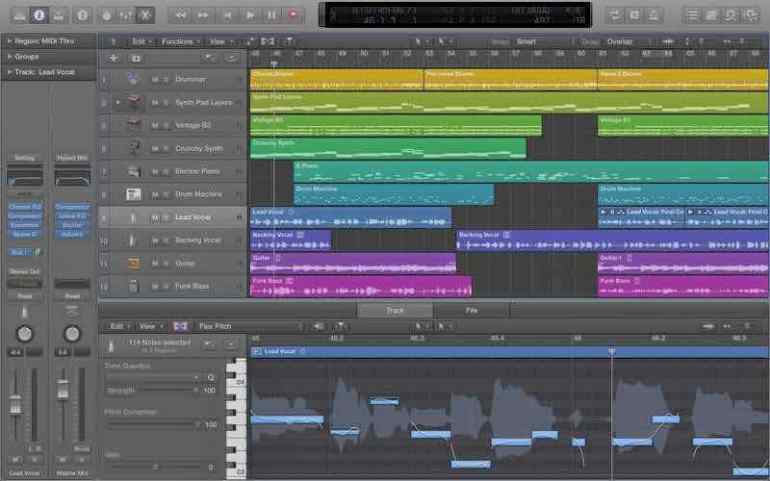Image resolution: width=770 pixels, height=481 pixels.
Task: Click the Compressor plugin on Master channel
Action: click(x=72, y=207)
